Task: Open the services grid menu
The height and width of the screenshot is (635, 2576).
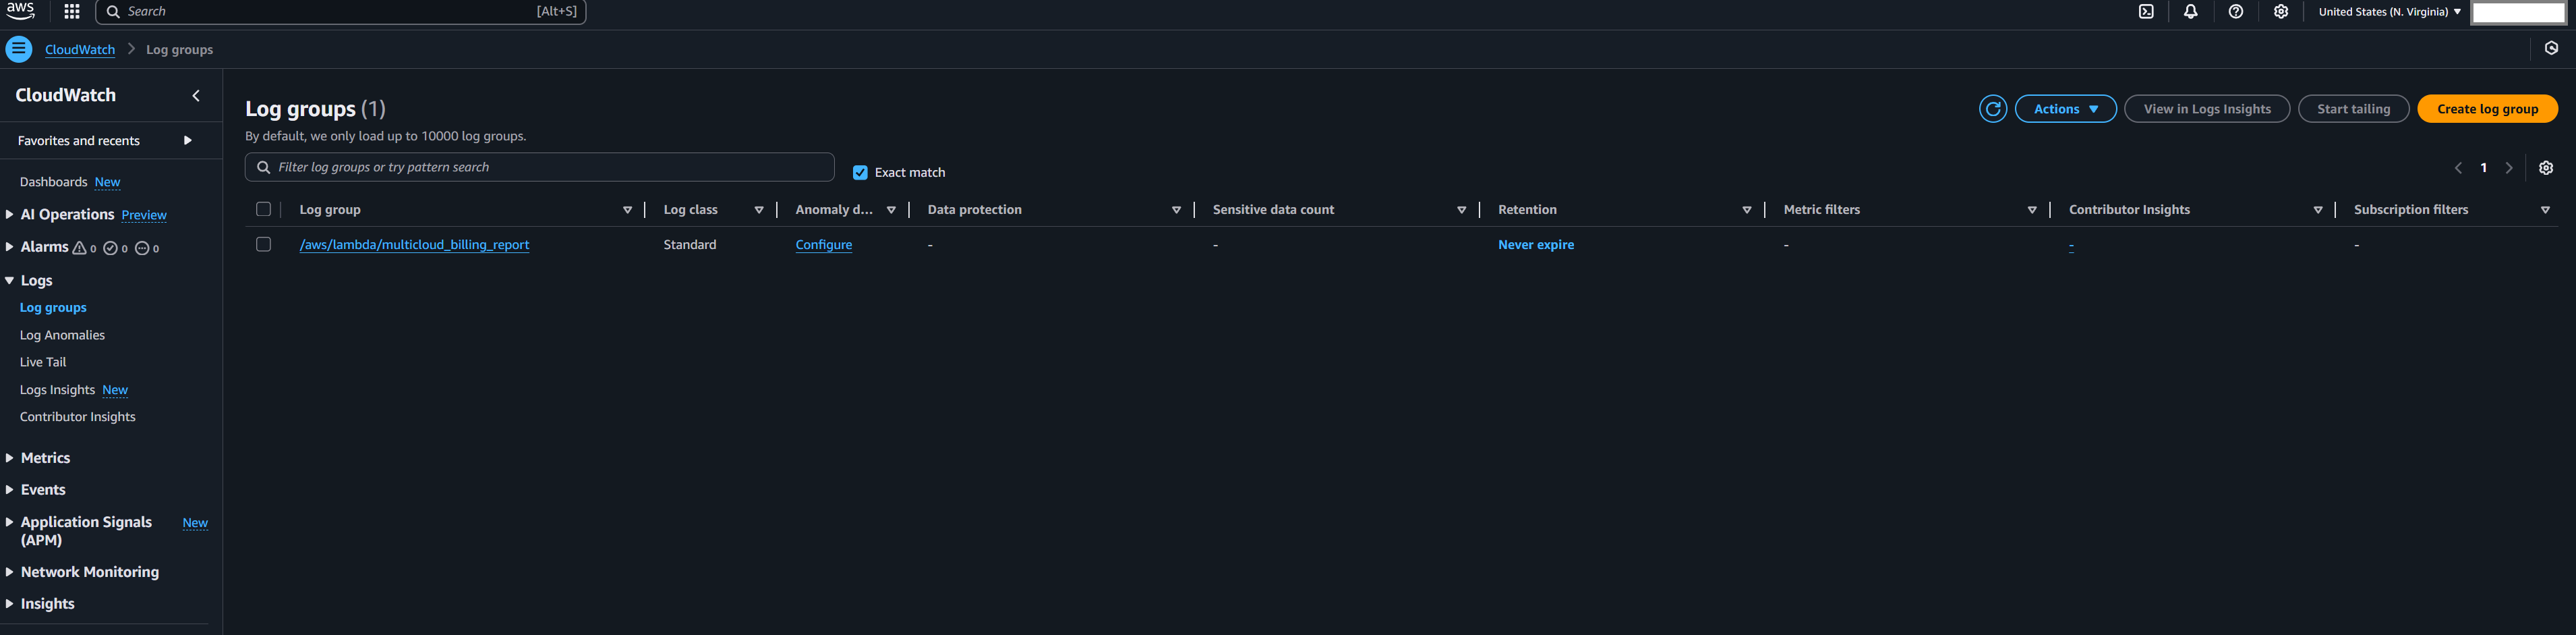Action: pos(72,12)
